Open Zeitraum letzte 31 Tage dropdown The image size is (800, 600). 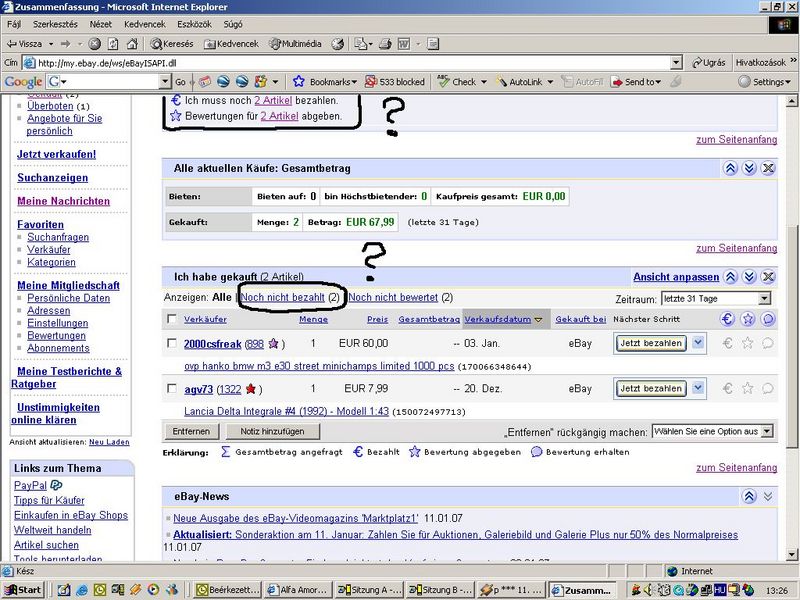click(716, 298)
